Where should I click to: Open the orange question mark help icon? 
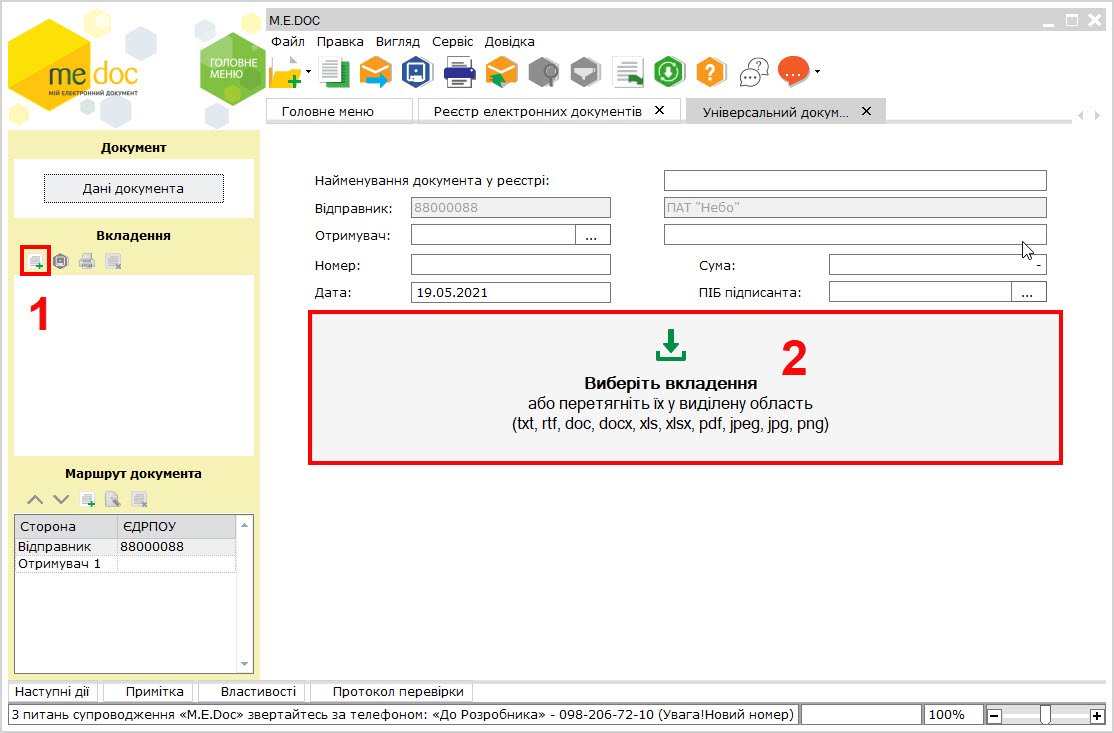[710, 72]
